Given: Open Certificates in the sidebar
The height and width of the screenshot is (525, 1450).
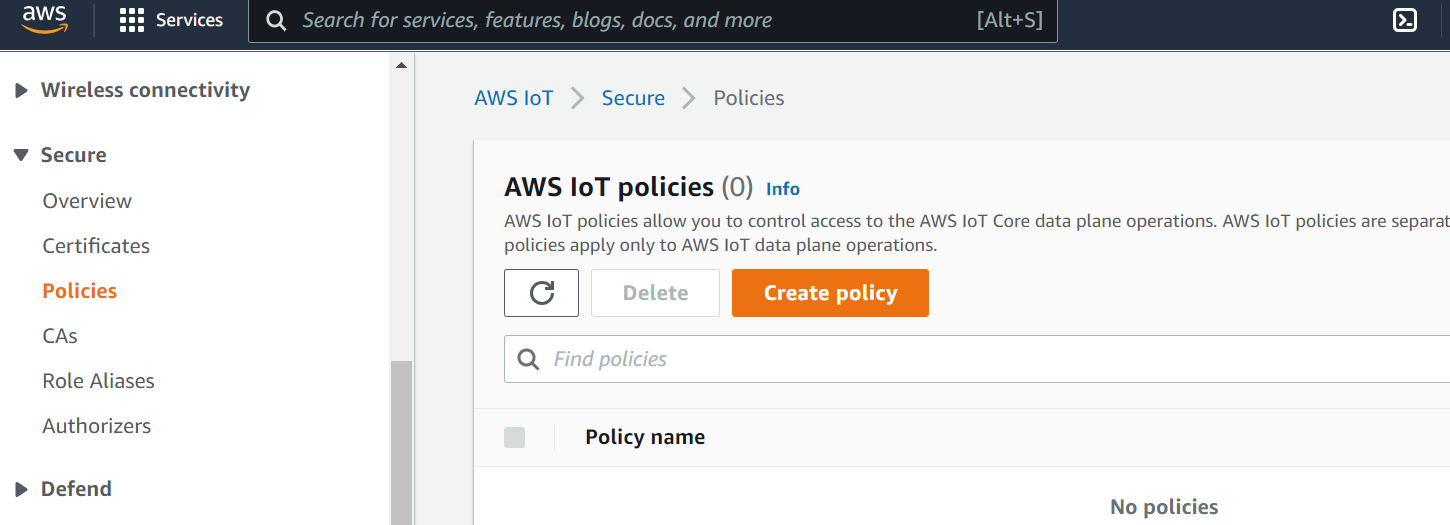Looking at the screenshot, I should (x=96, y=246).
